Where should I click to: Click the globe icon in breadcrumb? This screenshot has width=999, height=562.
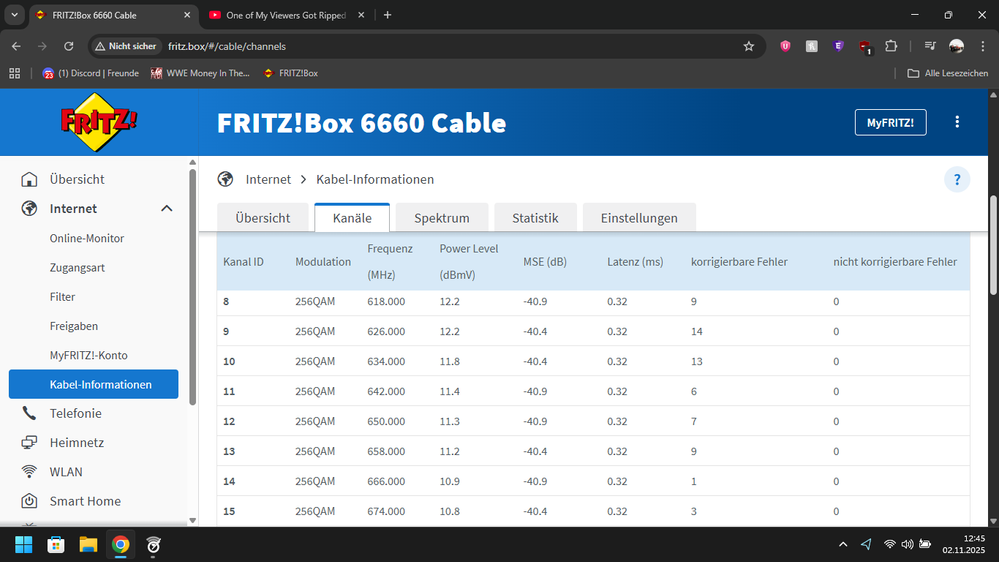(225, 179)
